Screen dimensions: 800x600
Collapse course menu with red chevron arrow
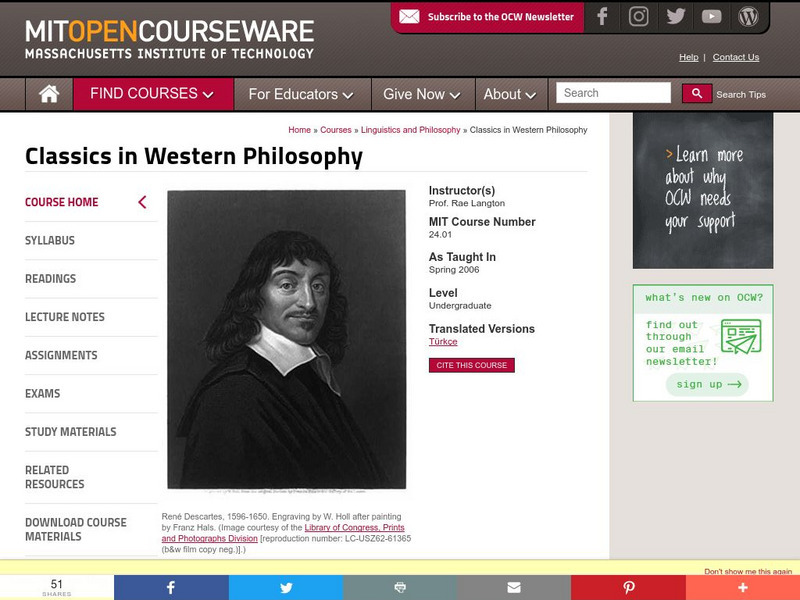(x=142, y=202)
